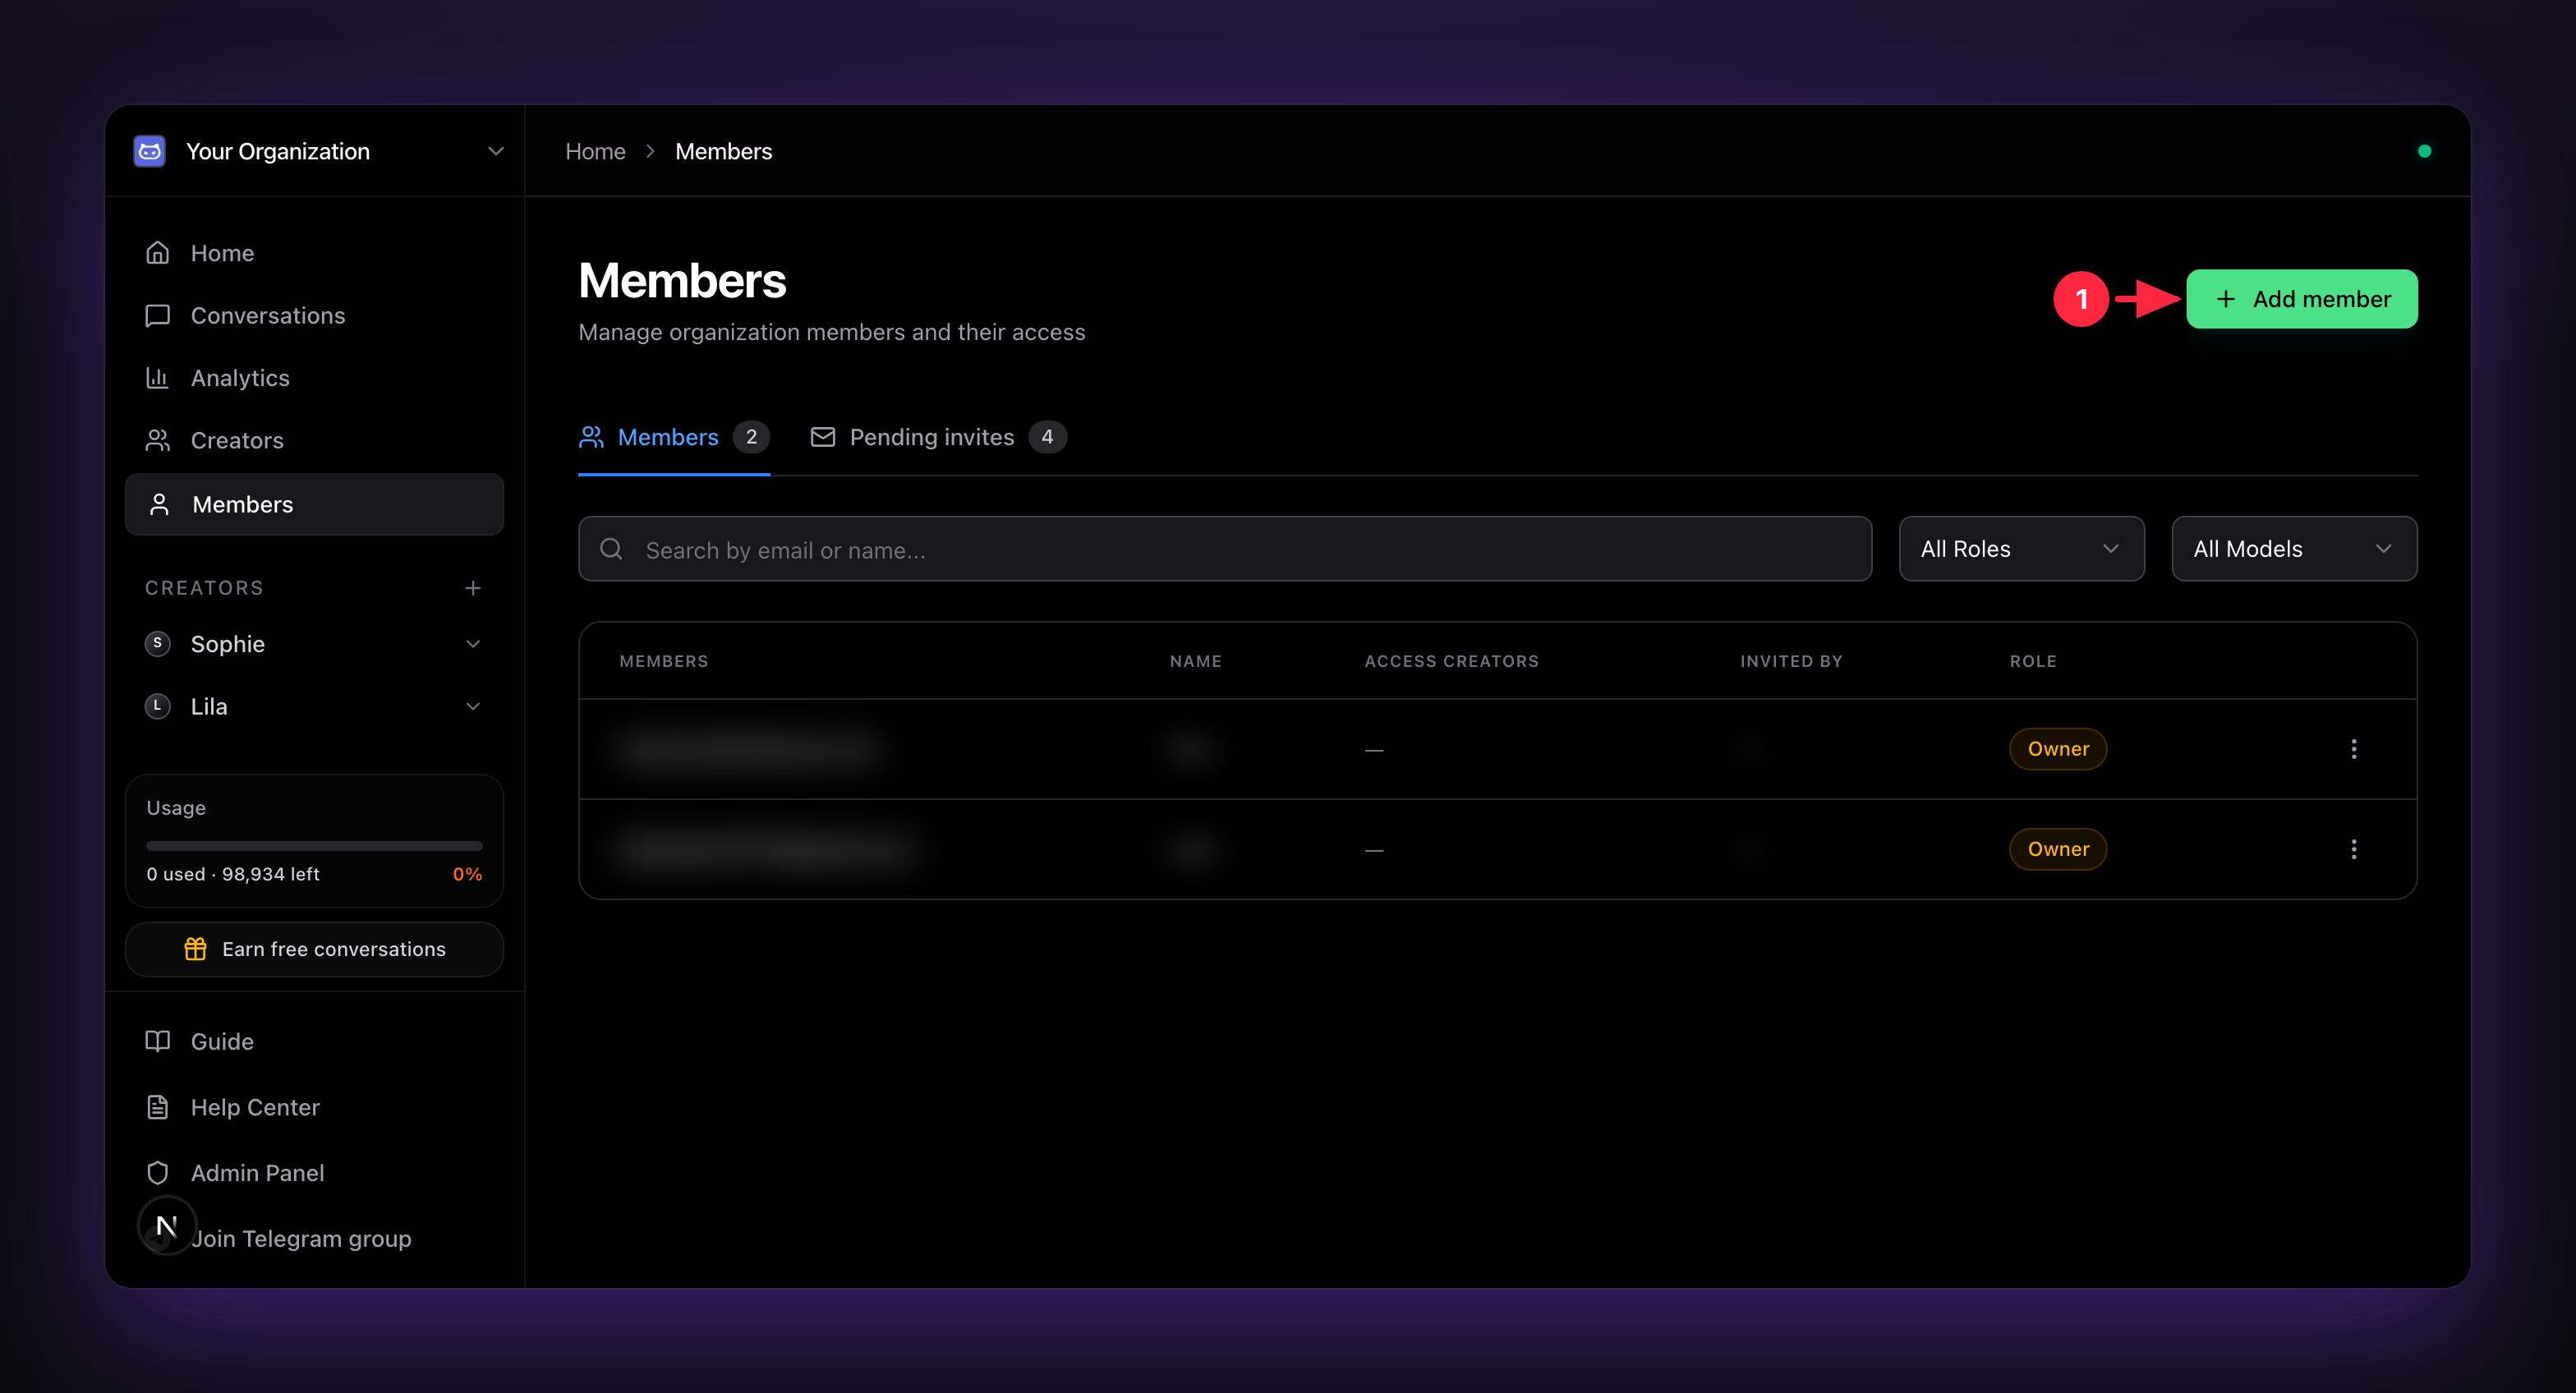Open the All Roles dropdown
2576x1393 pixels.
tap(2021, 549)
